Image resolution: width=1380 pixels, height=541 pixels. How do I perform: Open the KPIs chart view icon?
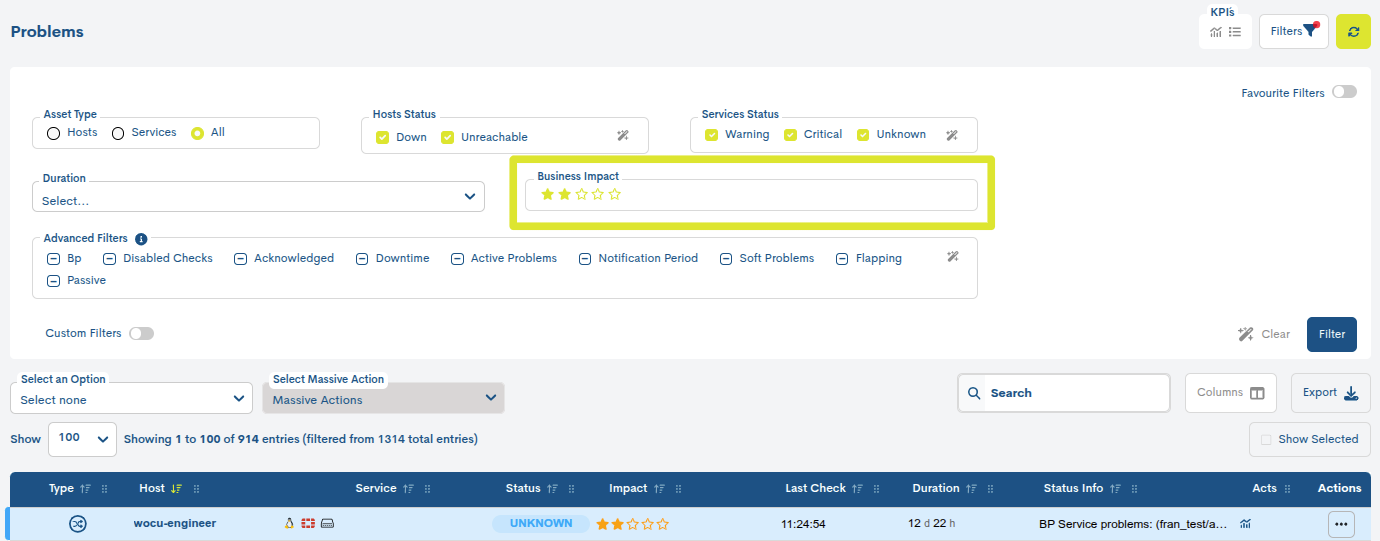point(1216,32)
